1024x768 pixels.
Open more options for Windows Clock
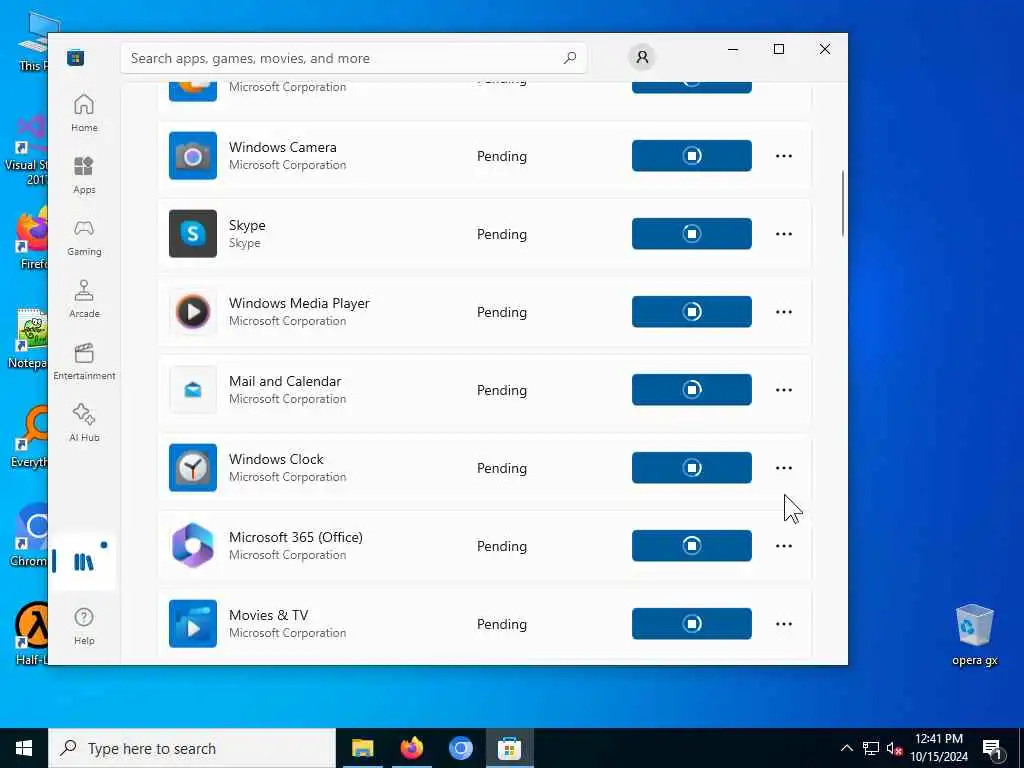784,468
